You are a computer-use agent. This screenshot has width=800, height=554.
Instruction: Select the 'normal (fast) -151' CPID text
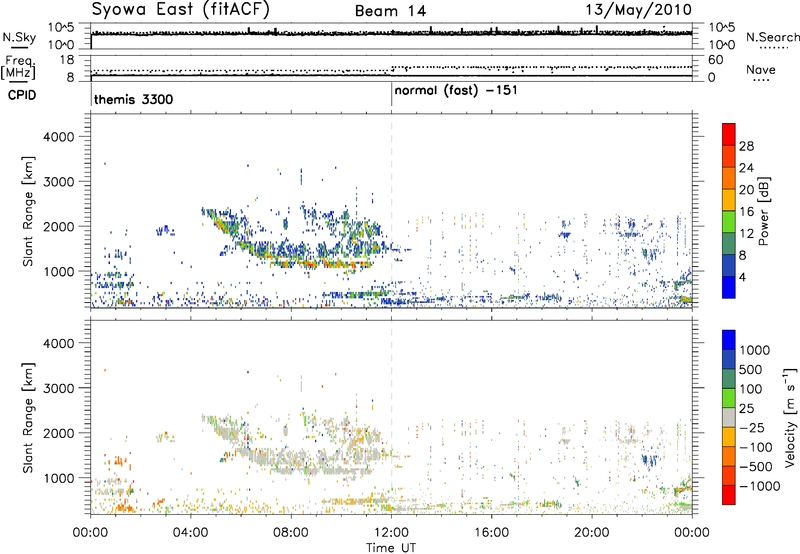click(x=456, y=91)
